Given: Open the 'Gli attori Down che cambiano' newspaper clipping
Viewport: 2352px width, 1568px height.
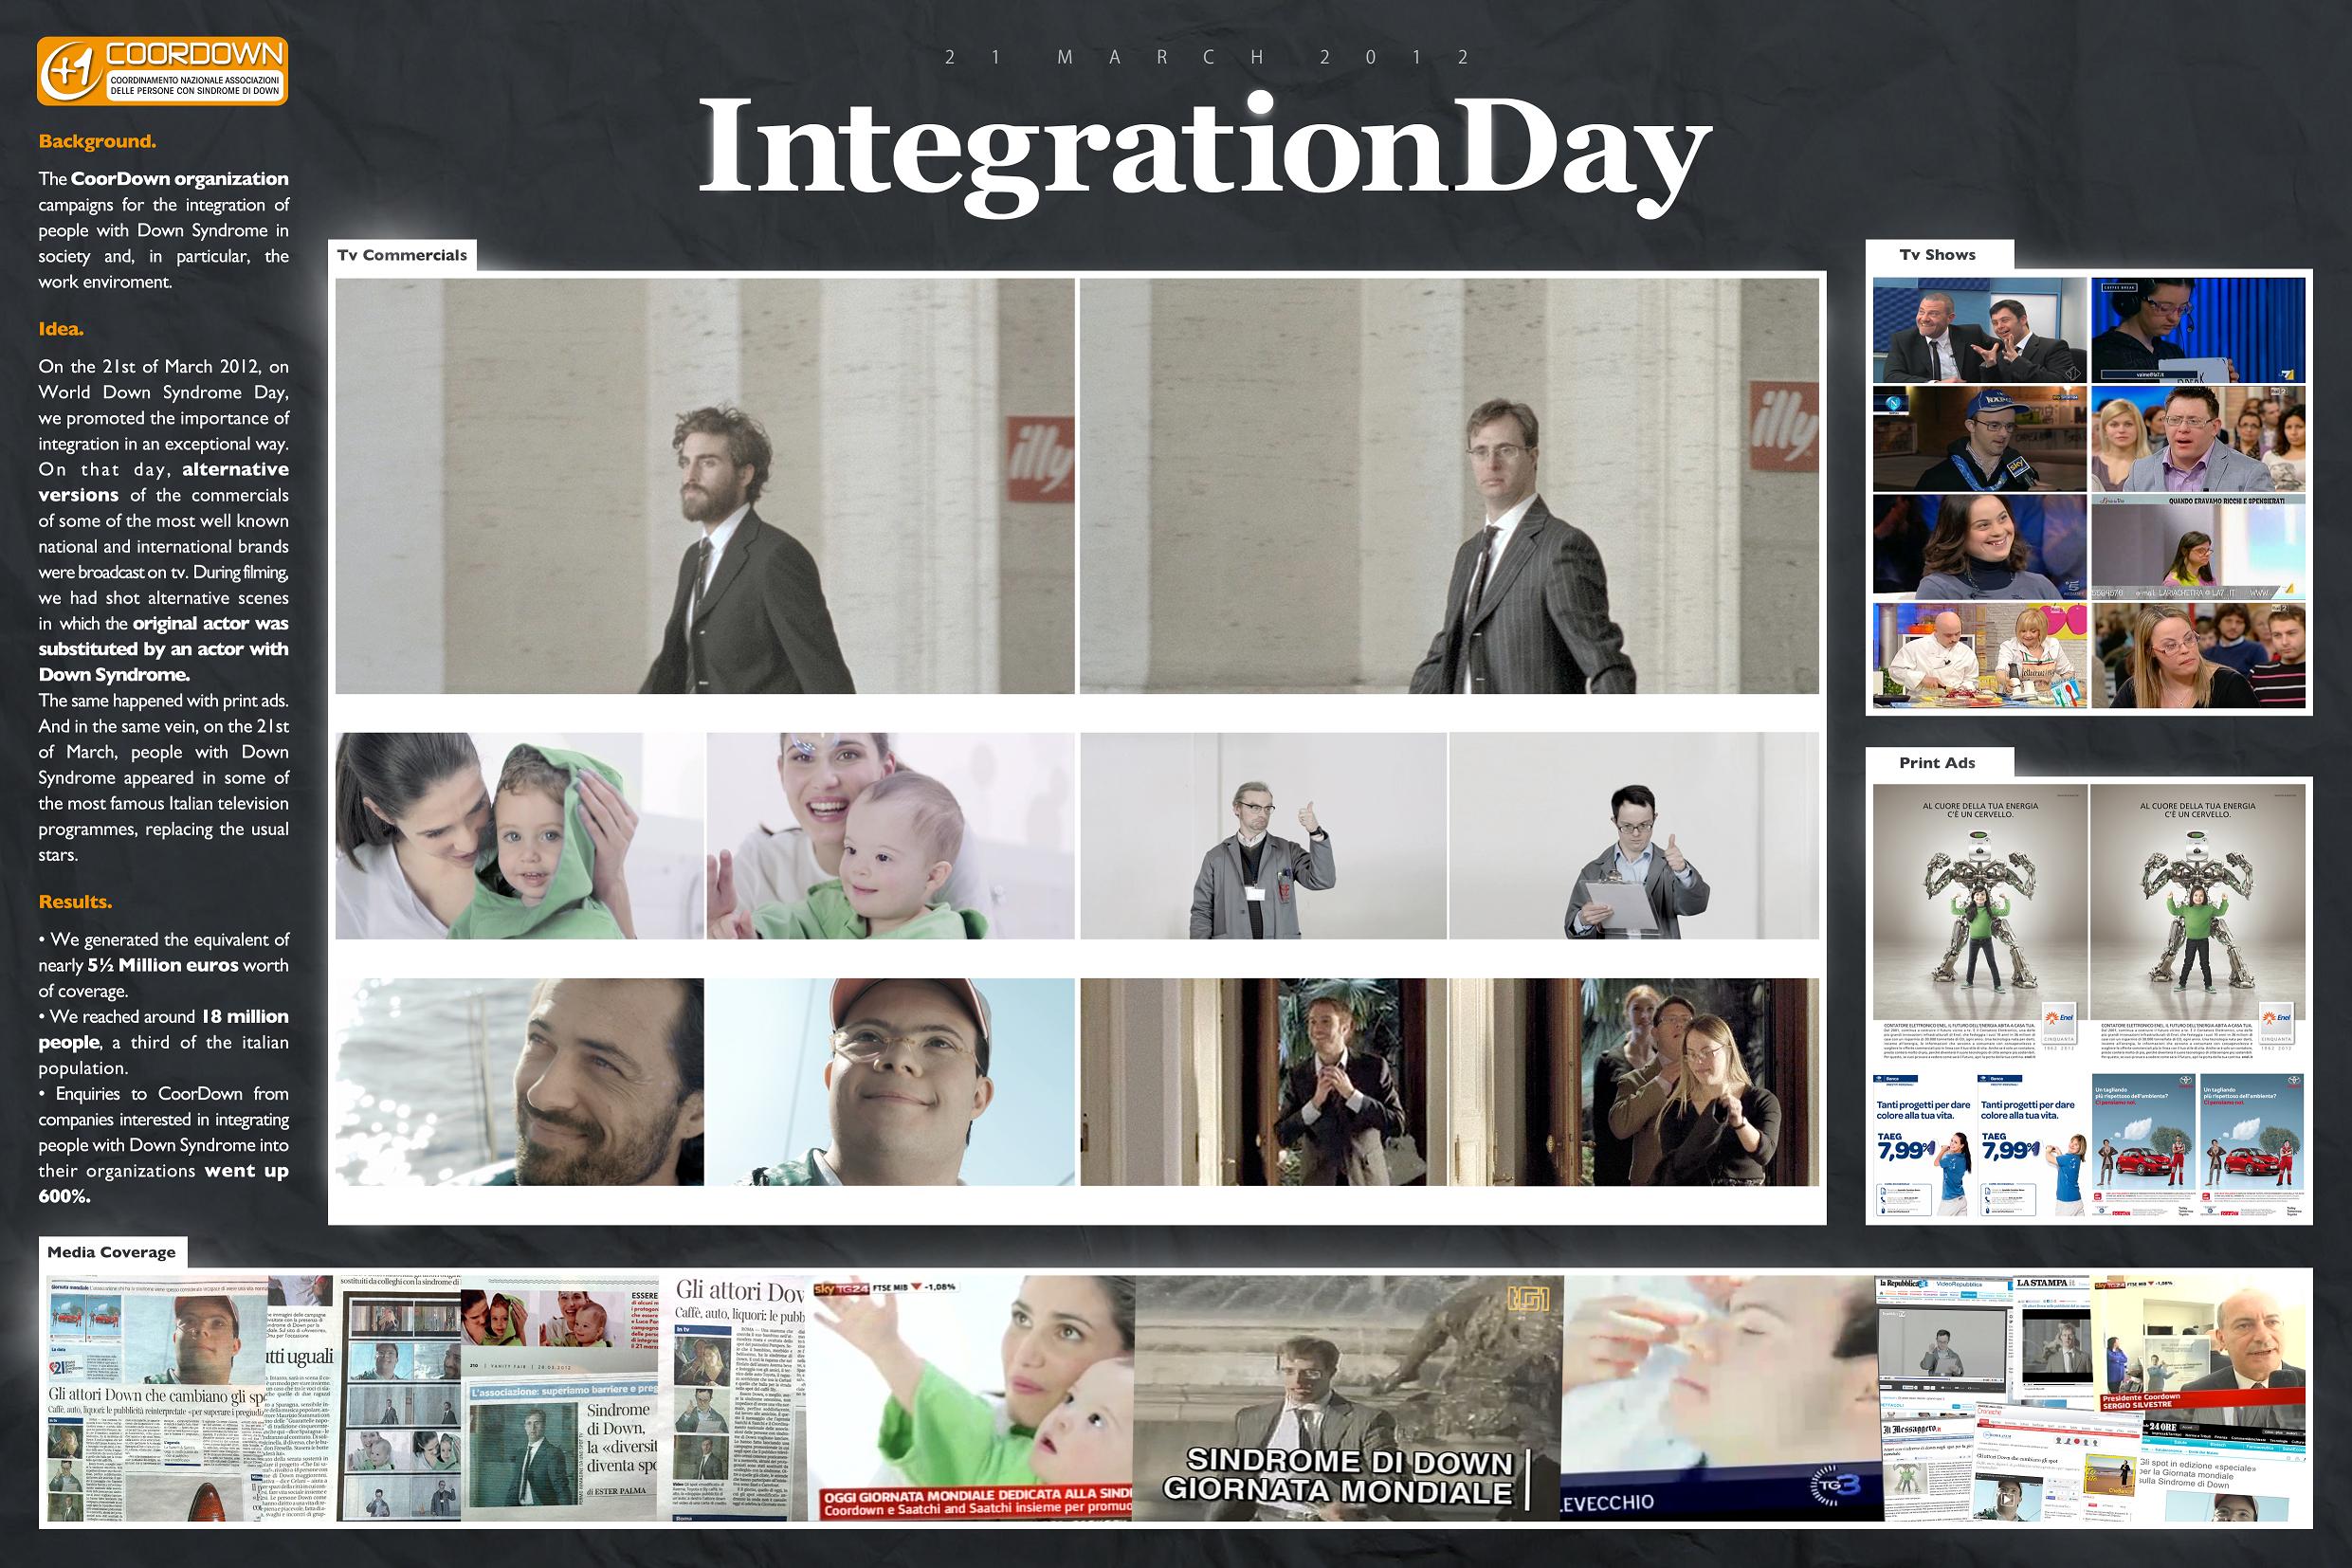Looking at the screenshot, I should [158, 1398].
